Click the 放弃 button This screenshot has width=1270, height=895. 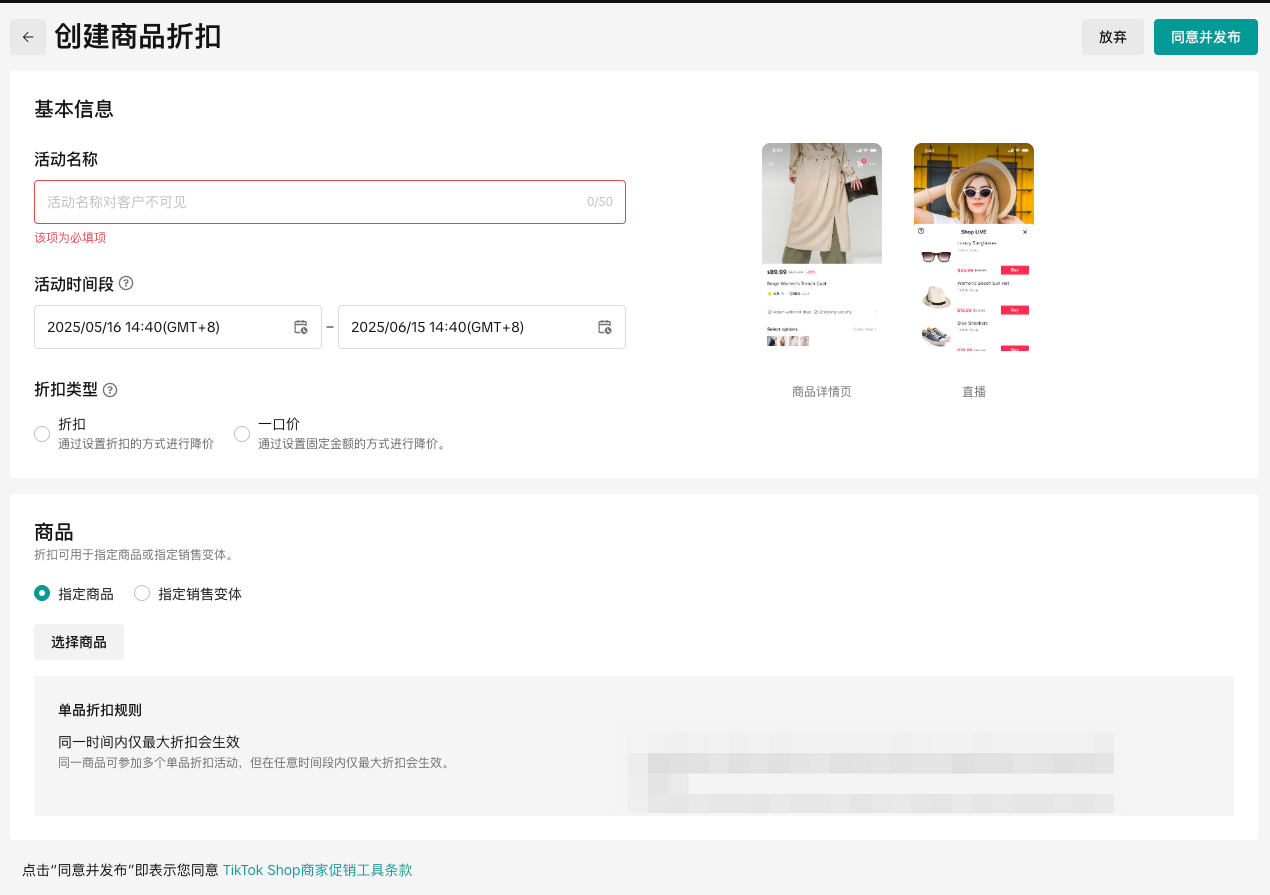tap(1112, 37)
